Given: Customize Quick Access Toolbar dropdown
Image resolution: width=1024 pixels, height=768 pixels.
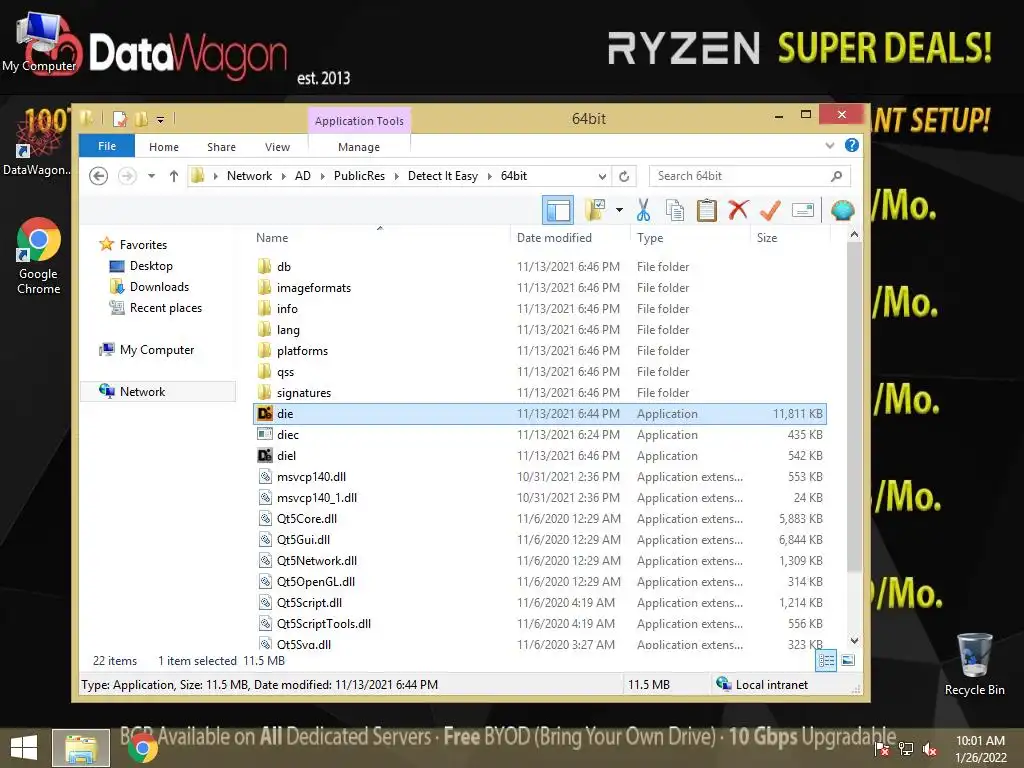Looking at the screenshot, I should 160,120.
